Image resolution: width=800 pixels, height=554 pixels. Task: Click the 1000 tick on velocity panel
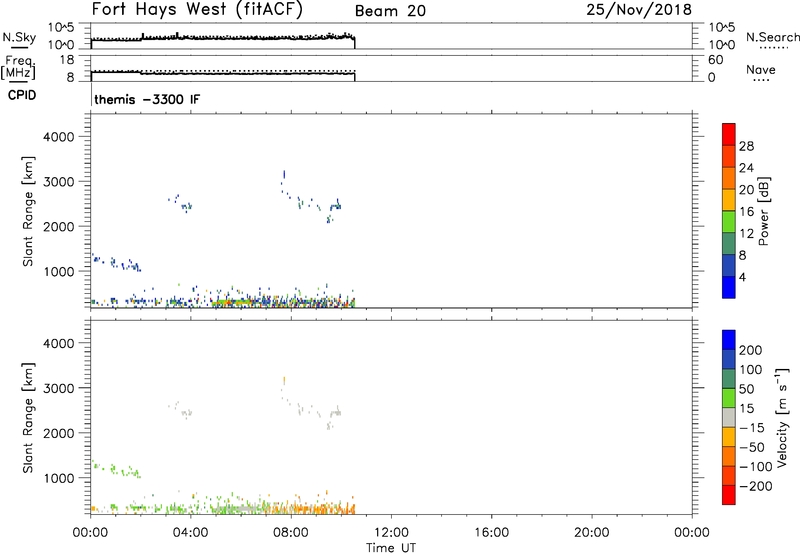click(x=59, y=477)
